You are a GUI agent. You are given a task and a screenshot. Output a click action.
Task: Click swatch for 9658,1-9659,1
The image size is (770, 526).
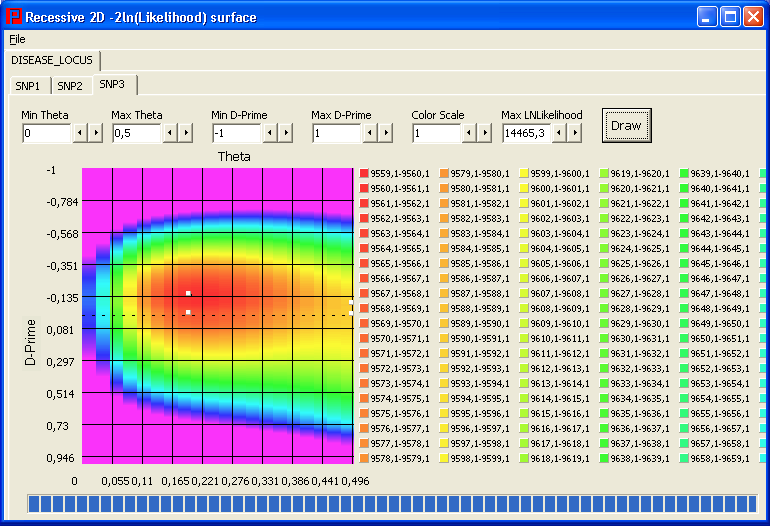coord(684,458)
